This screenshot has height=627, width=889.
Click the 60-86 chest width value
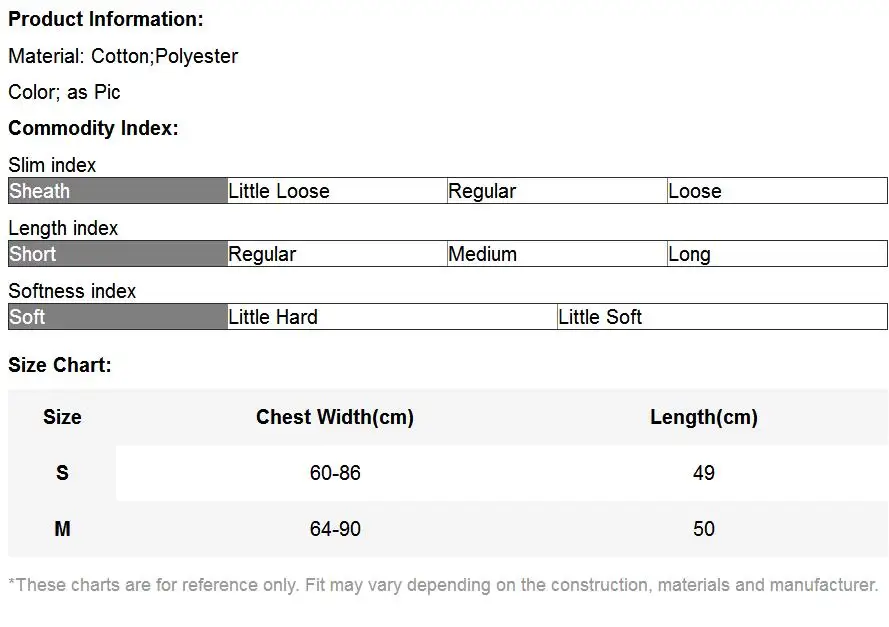click(x=335, y=473)
